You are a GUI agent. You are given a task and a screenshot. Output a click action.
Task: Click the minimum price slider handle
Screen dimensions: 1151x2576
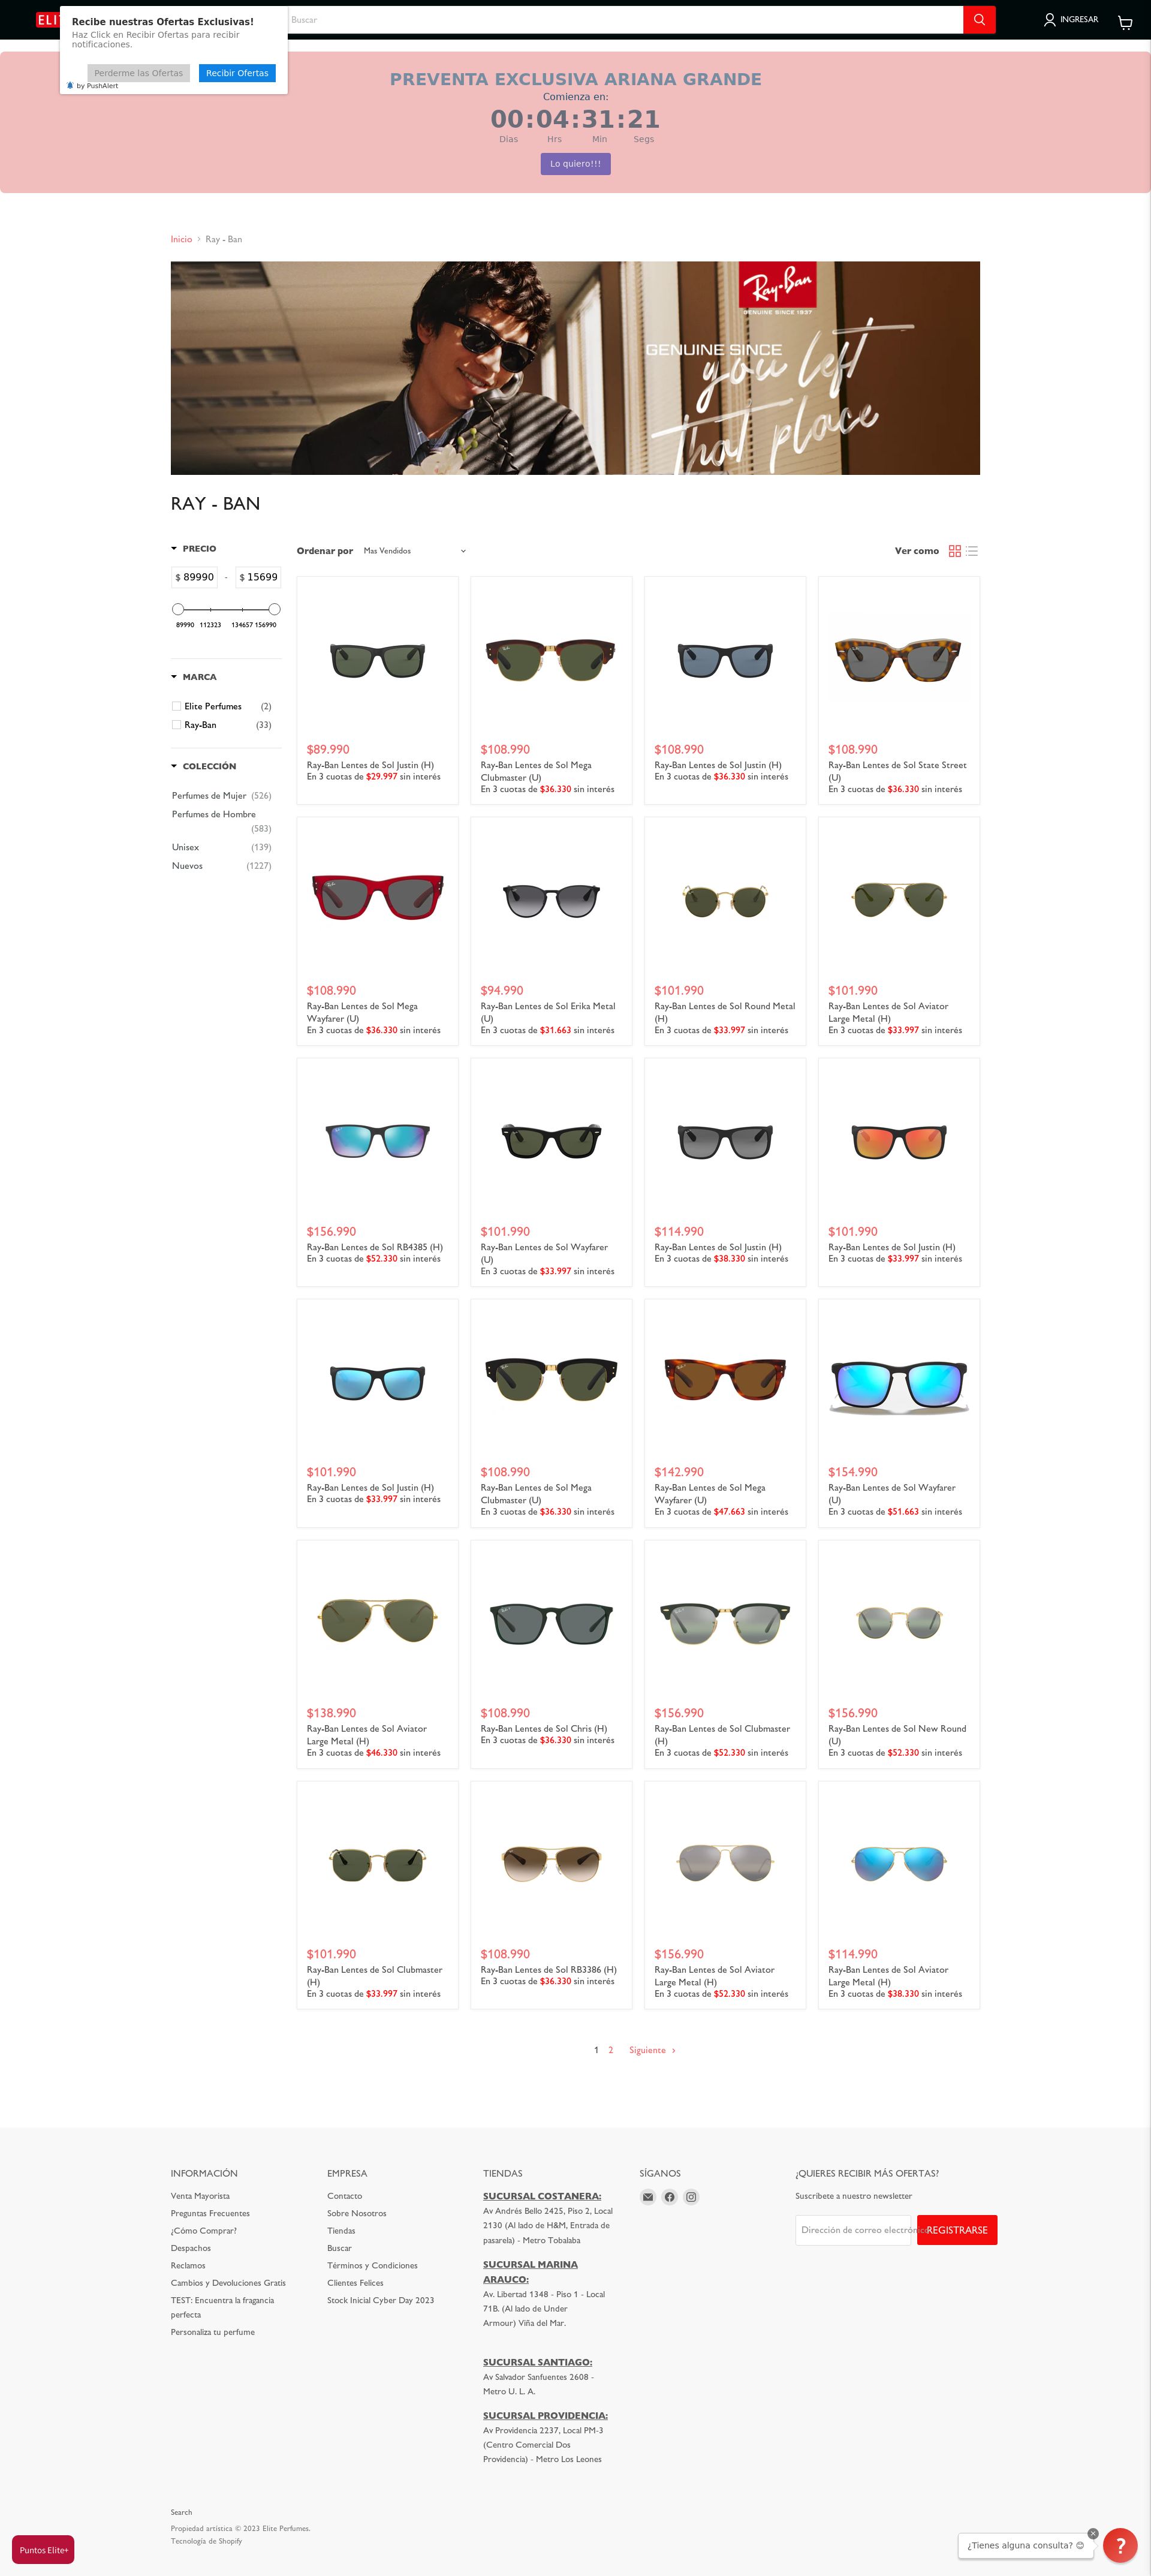178,609
